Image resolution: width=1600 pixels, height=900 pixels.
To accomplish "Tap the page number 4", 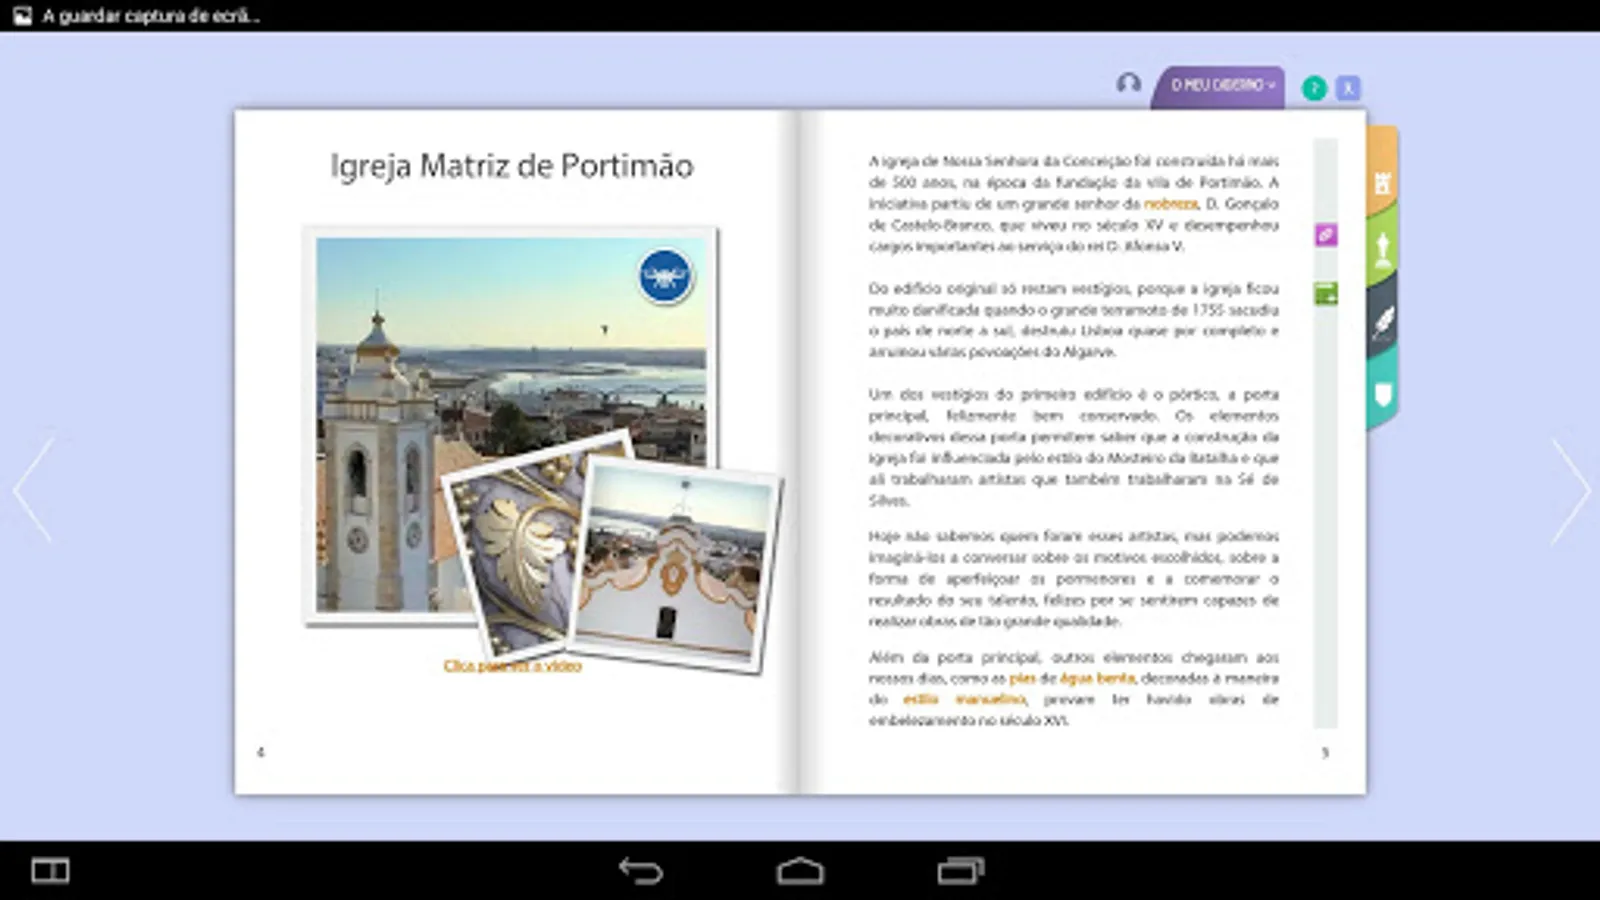I will tap(261, 752).
